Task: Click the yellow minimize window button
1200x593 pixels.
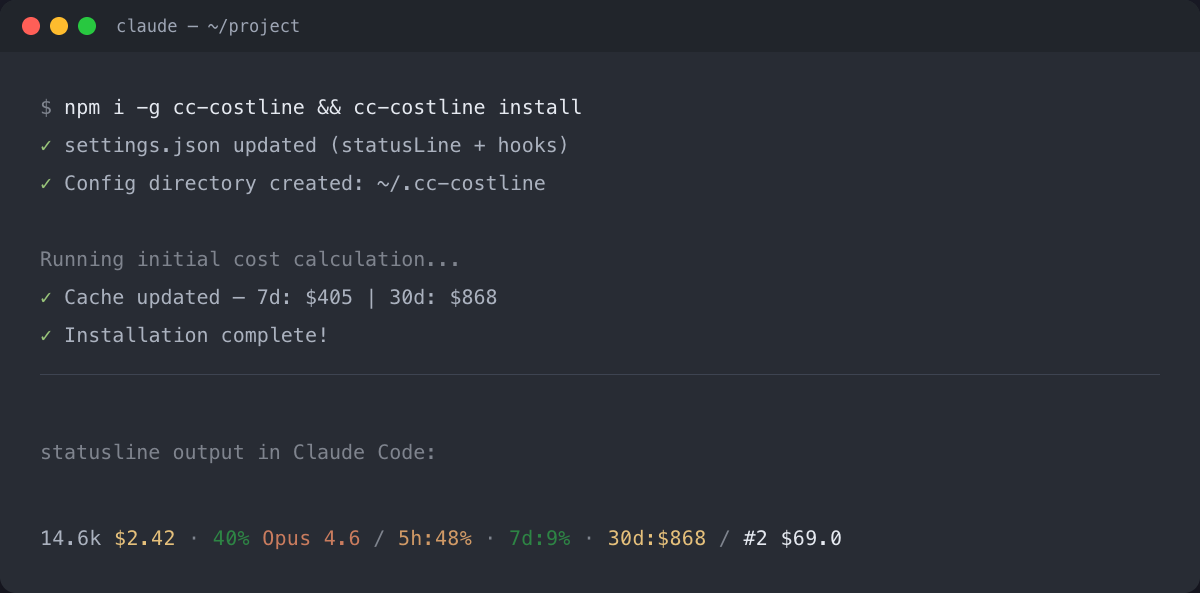Action: click(x=59, y=26)
